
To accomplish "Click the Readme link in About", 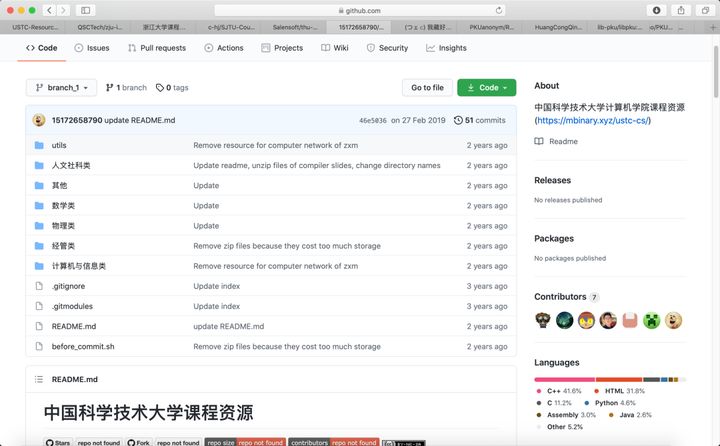I will [556, 141].
